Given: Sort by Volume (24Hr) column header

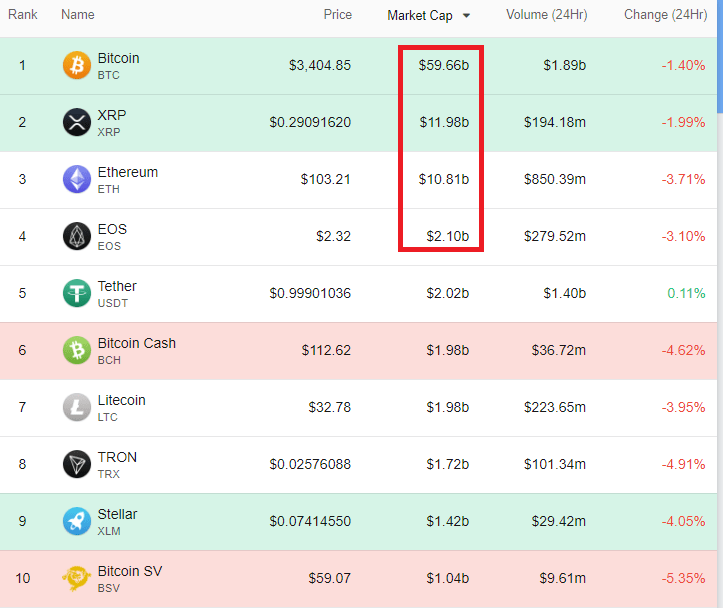Looking at the screenshot, I should pyautogui.click(x=547, y=15).
